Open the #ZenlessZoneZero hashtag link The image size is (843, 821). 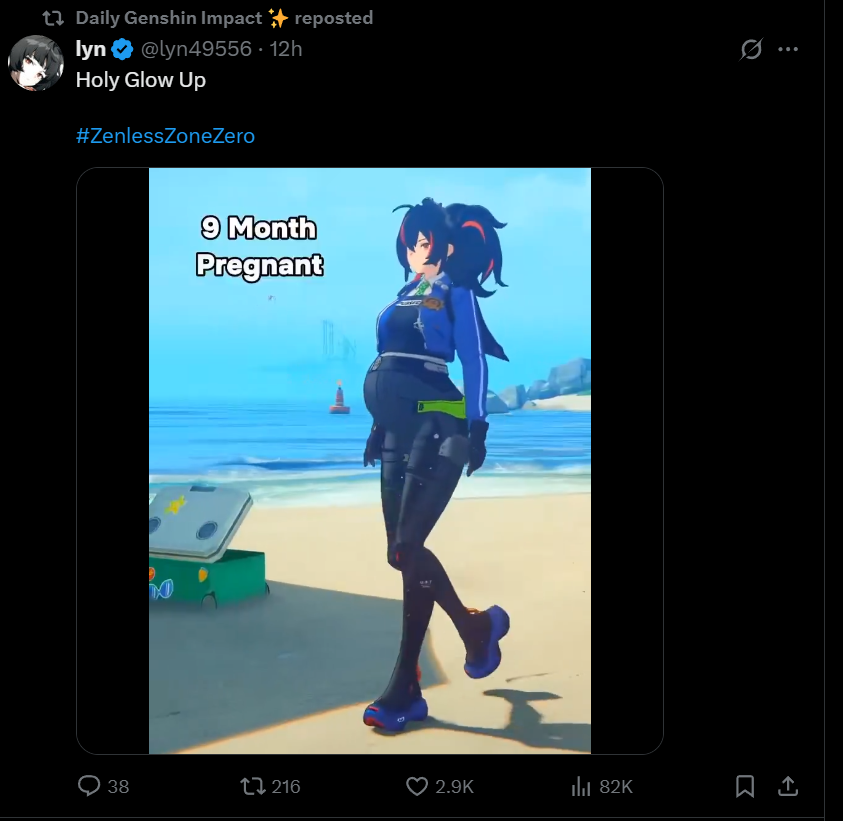[x=165, y=136]
